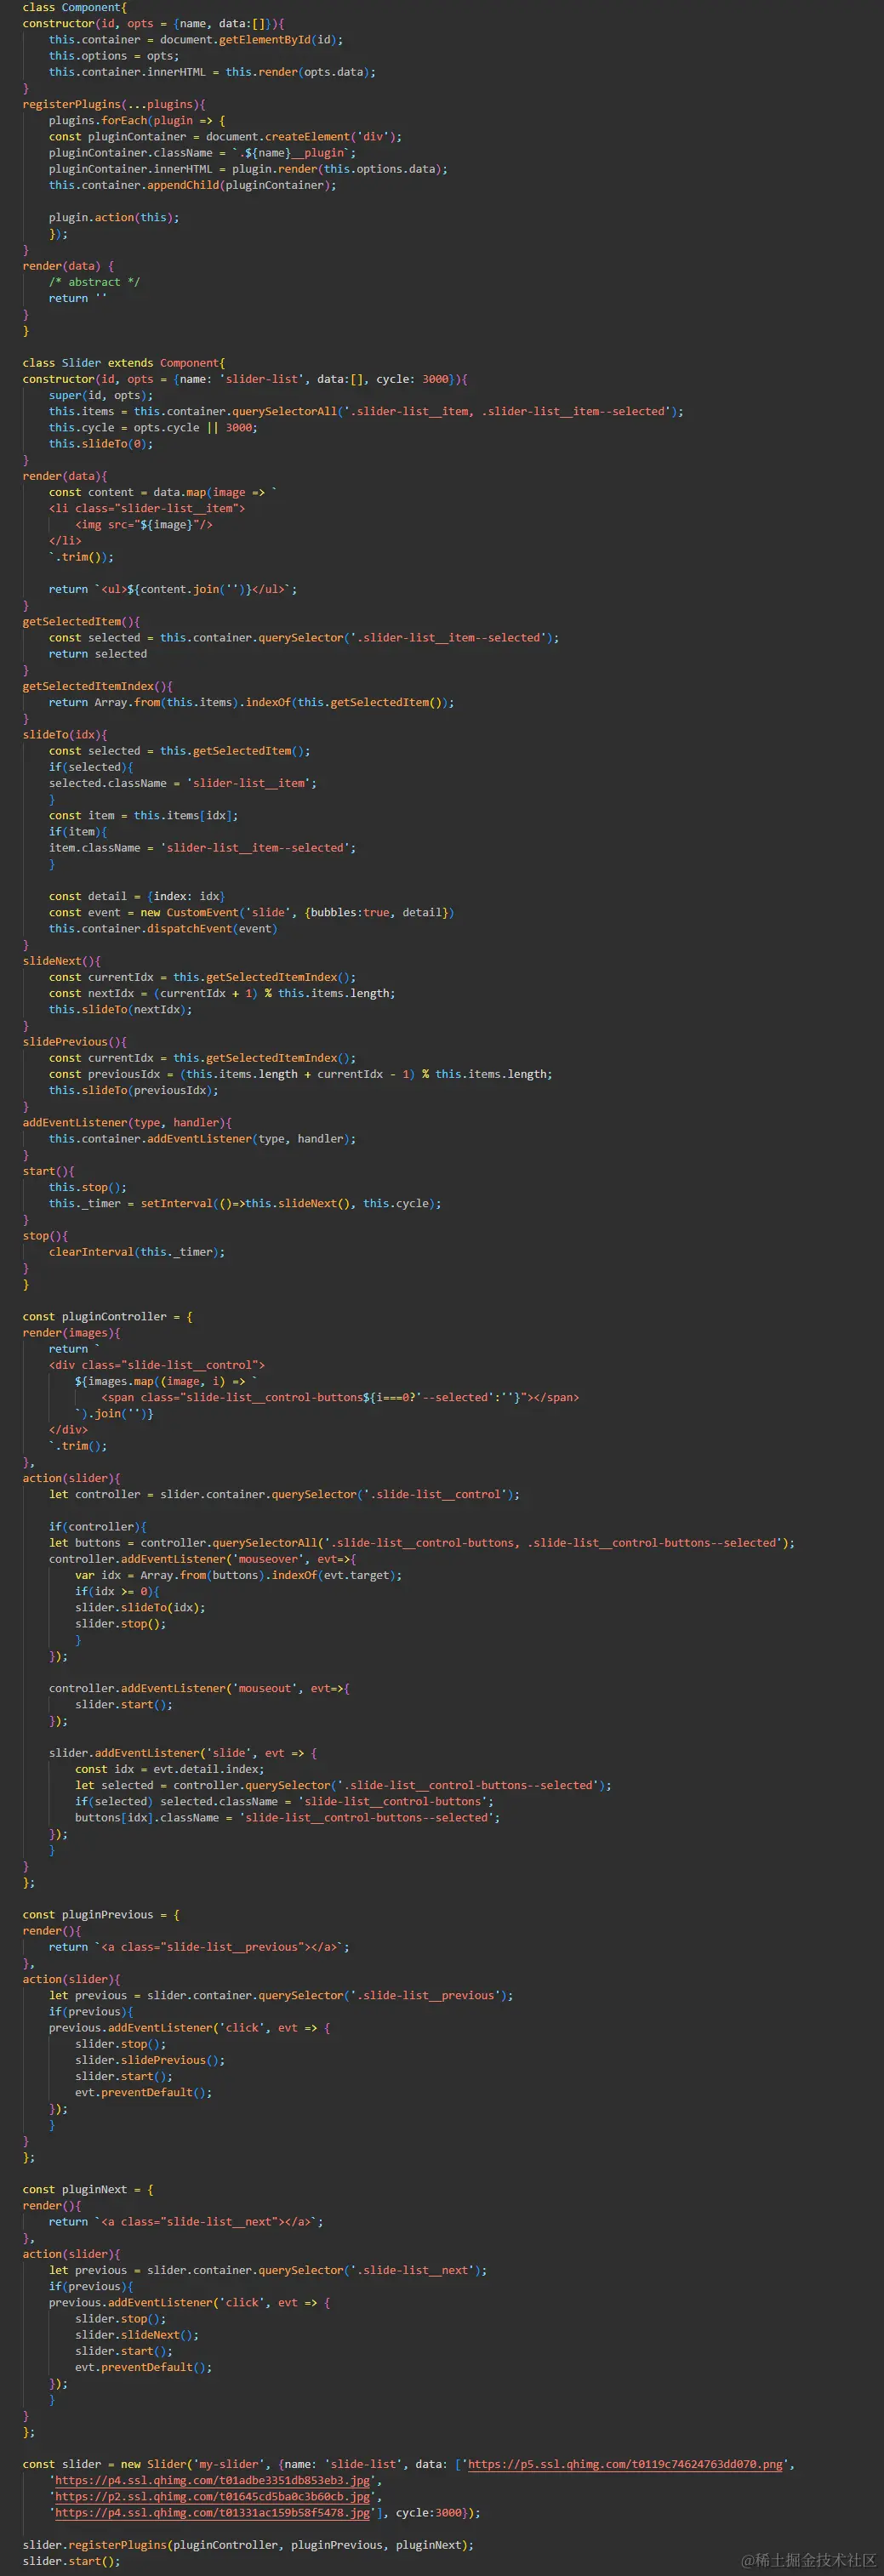Viewport: 884px width, 2576px height.
Task: Click the controller 'mouseover' addEventListener line
Action: click(202, 1559)
